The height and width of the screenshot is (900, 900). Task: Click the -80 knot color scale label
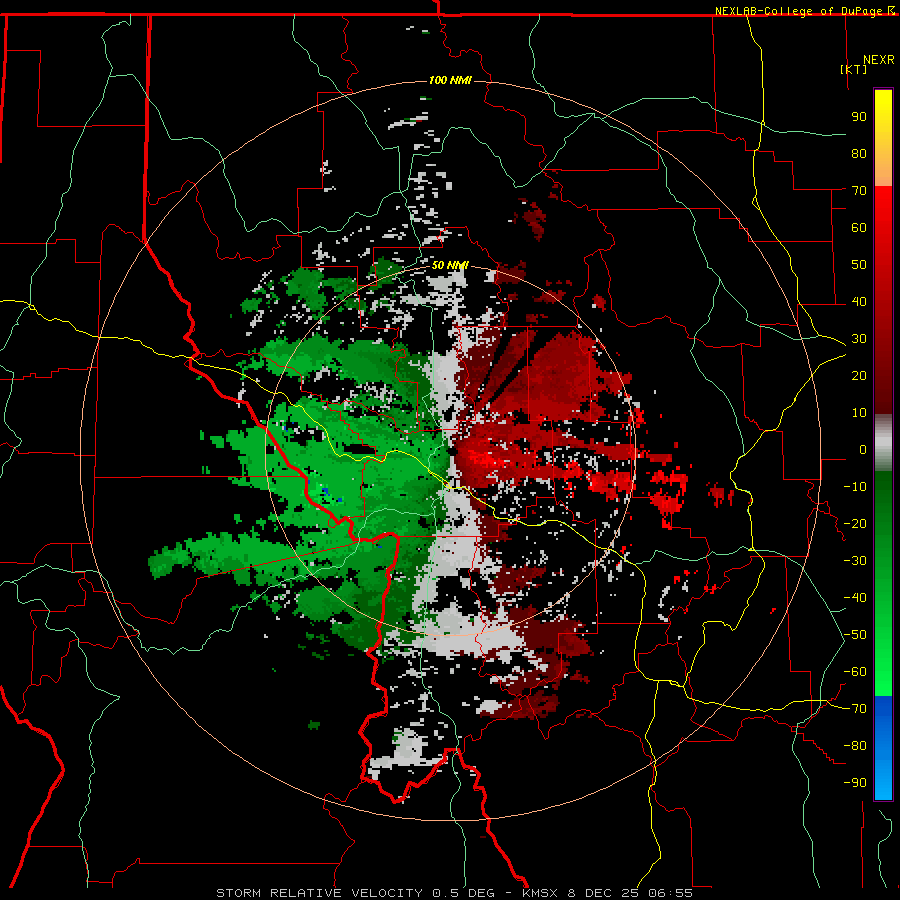(855, 746)
